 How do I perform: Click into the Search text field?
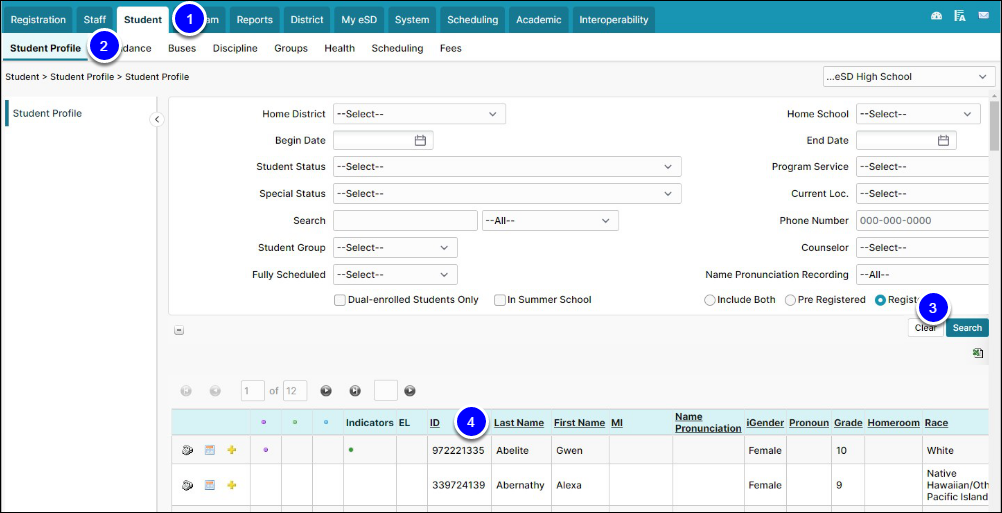[x=405, y=220]
